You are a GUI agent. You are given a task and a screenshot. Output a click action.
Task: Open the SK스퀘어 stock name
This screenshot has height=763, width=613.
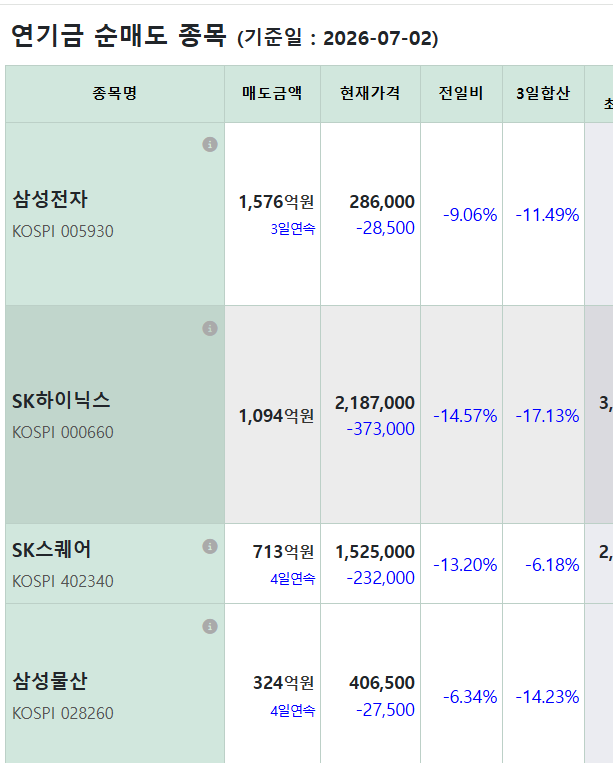[52, 550]
